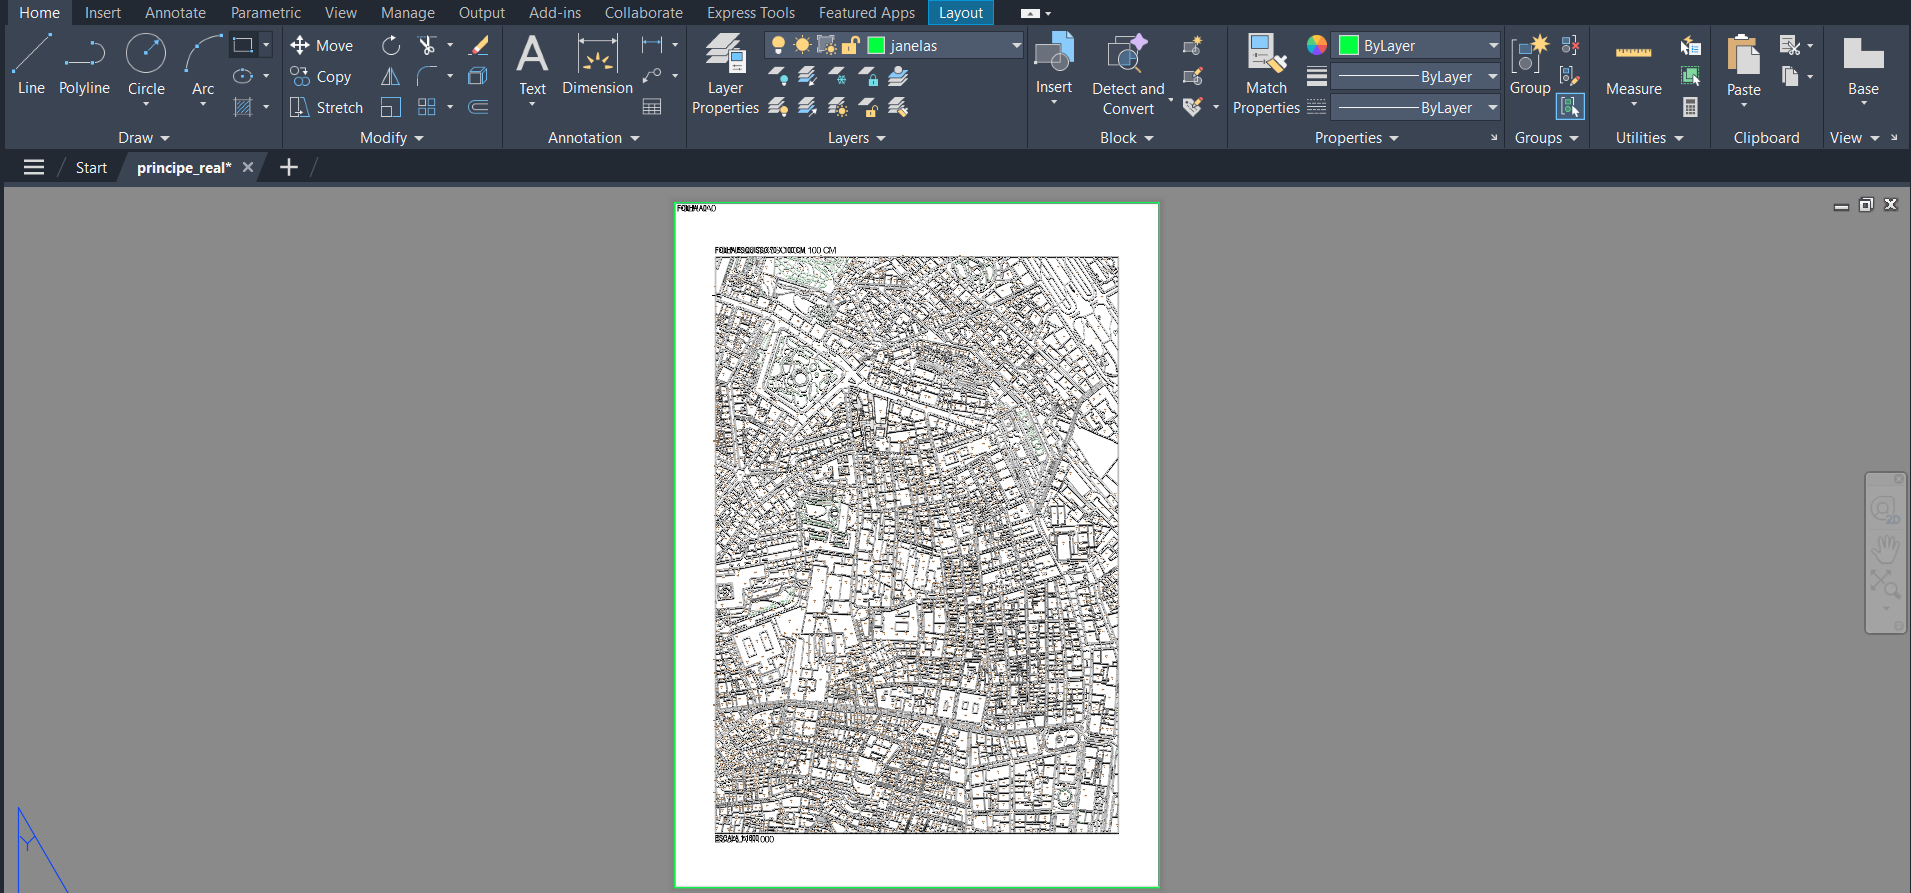Select the Measure tool
This screenshot has height=893, width=1911.
click(1633, 66)
